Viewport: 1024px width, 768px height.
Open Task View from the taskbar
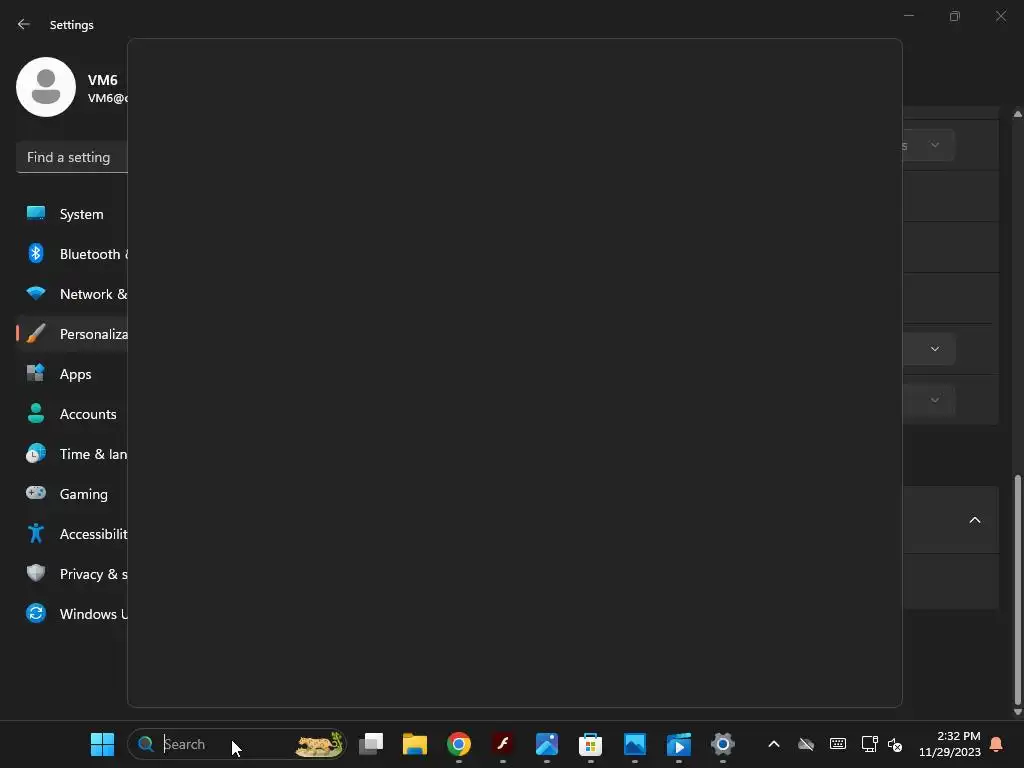pyautogui.click(x=371, y=744)
